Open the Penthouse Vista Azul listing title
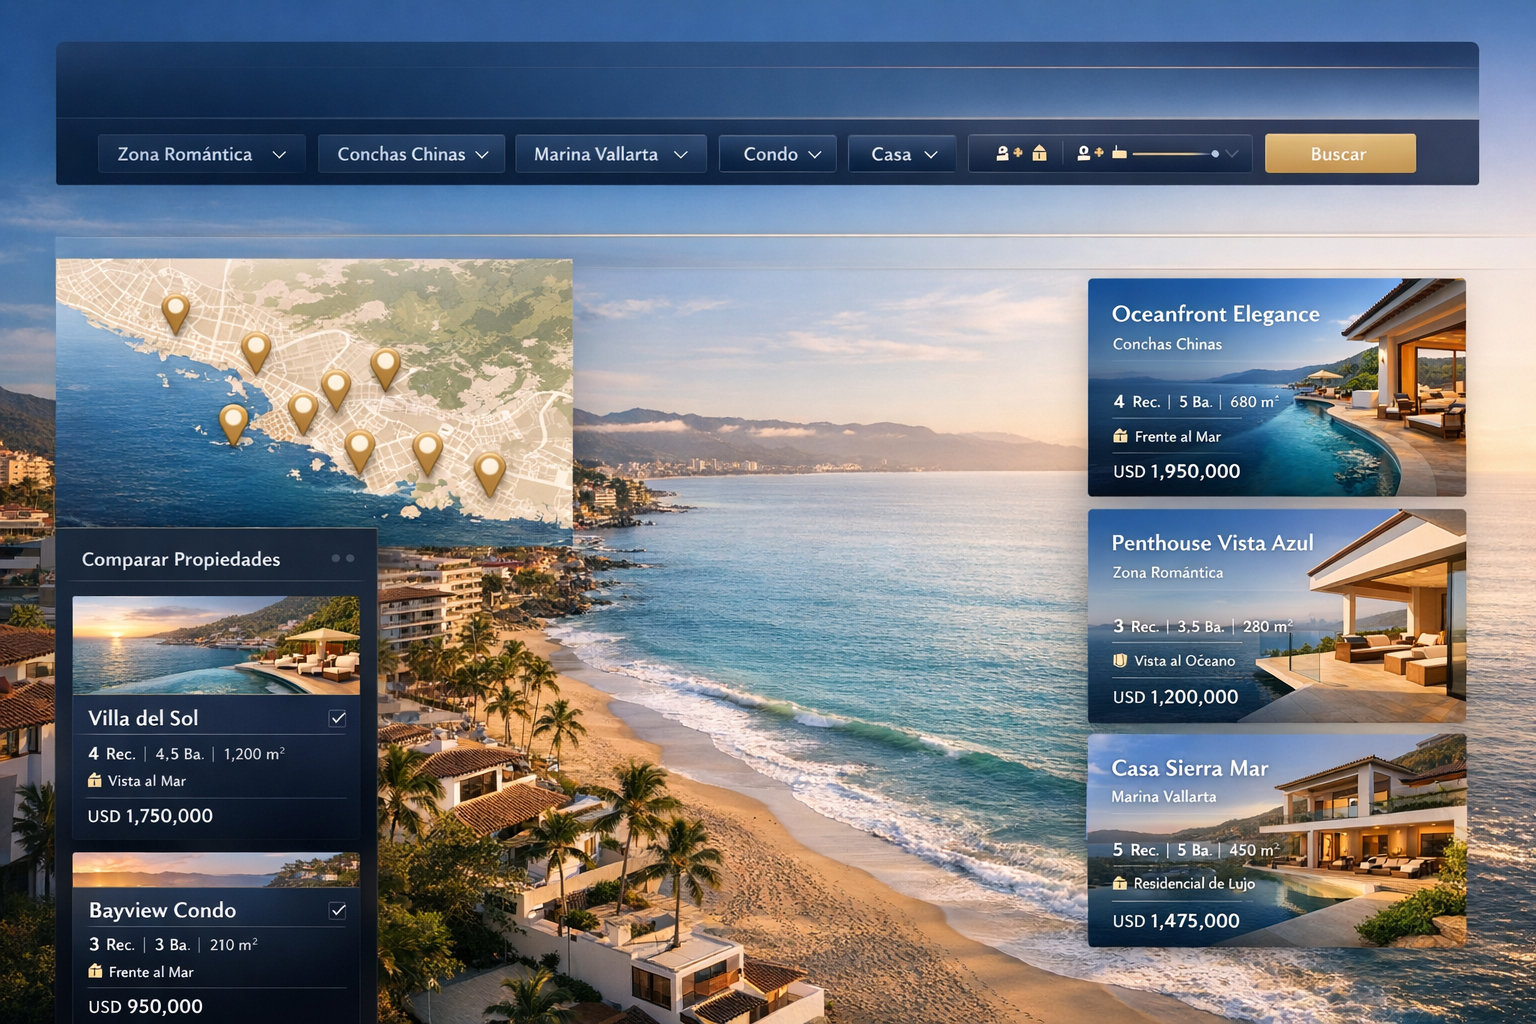Image resolution: width=1536 pixels, height=1024 pixels. tap(1212, 543)
